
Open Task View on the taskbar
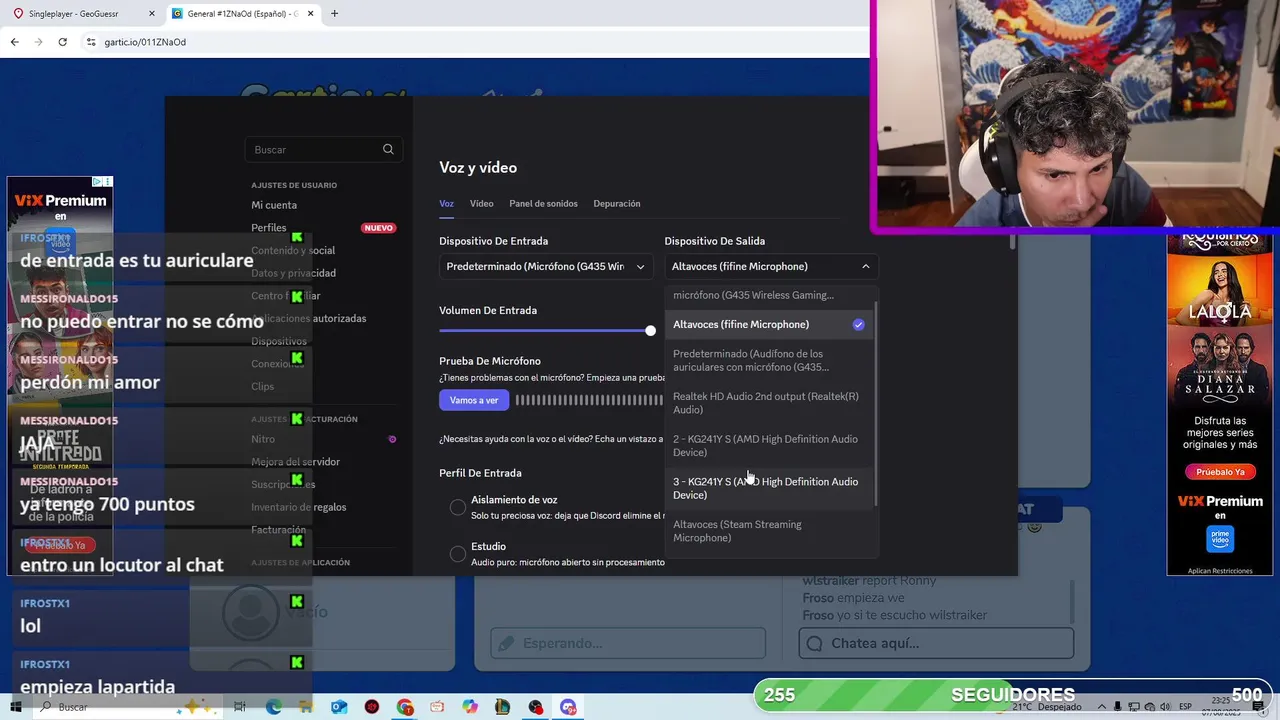tap(240, 707)
